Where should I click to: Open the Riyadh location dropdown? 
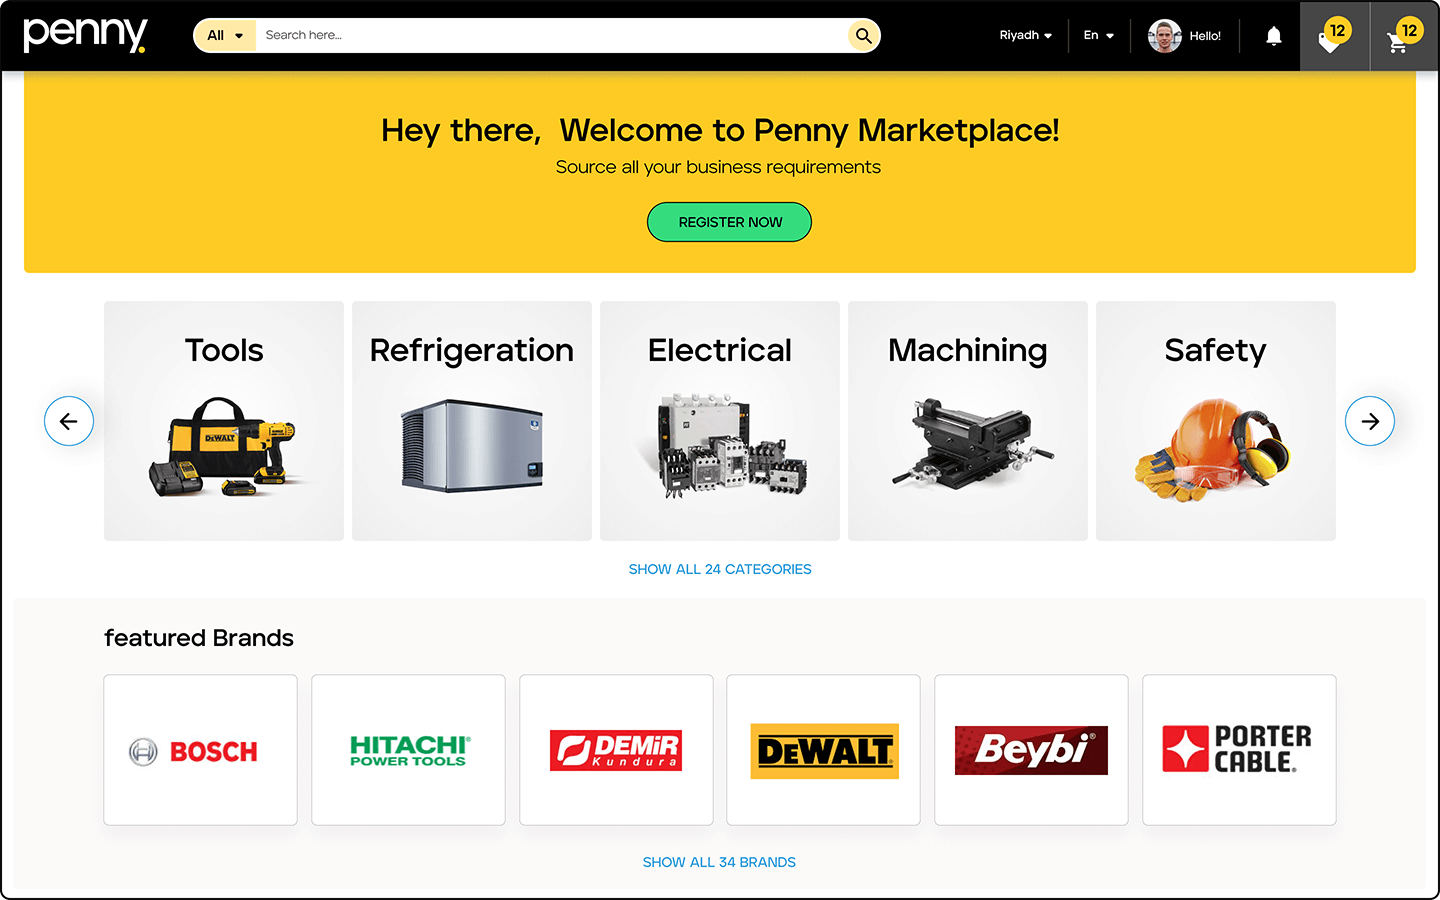1025,36
